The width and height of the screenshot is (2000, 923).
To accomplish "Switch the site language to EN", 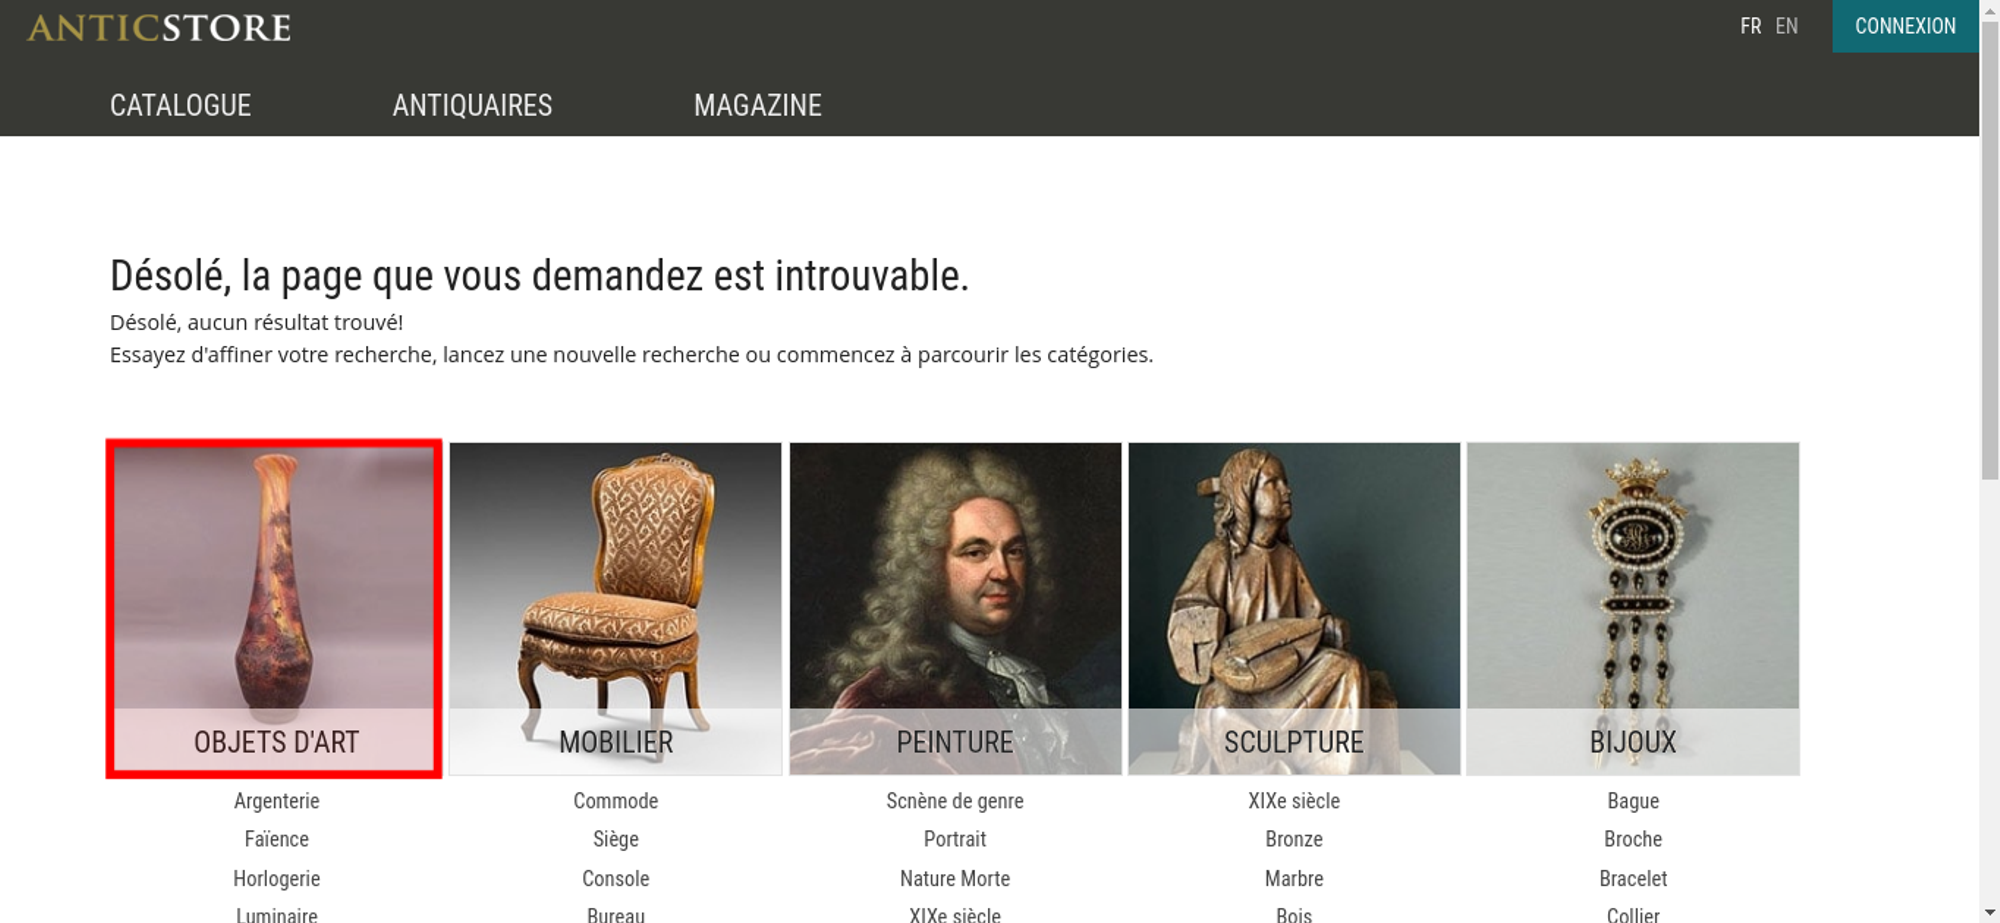I will tap(1786, 26).
